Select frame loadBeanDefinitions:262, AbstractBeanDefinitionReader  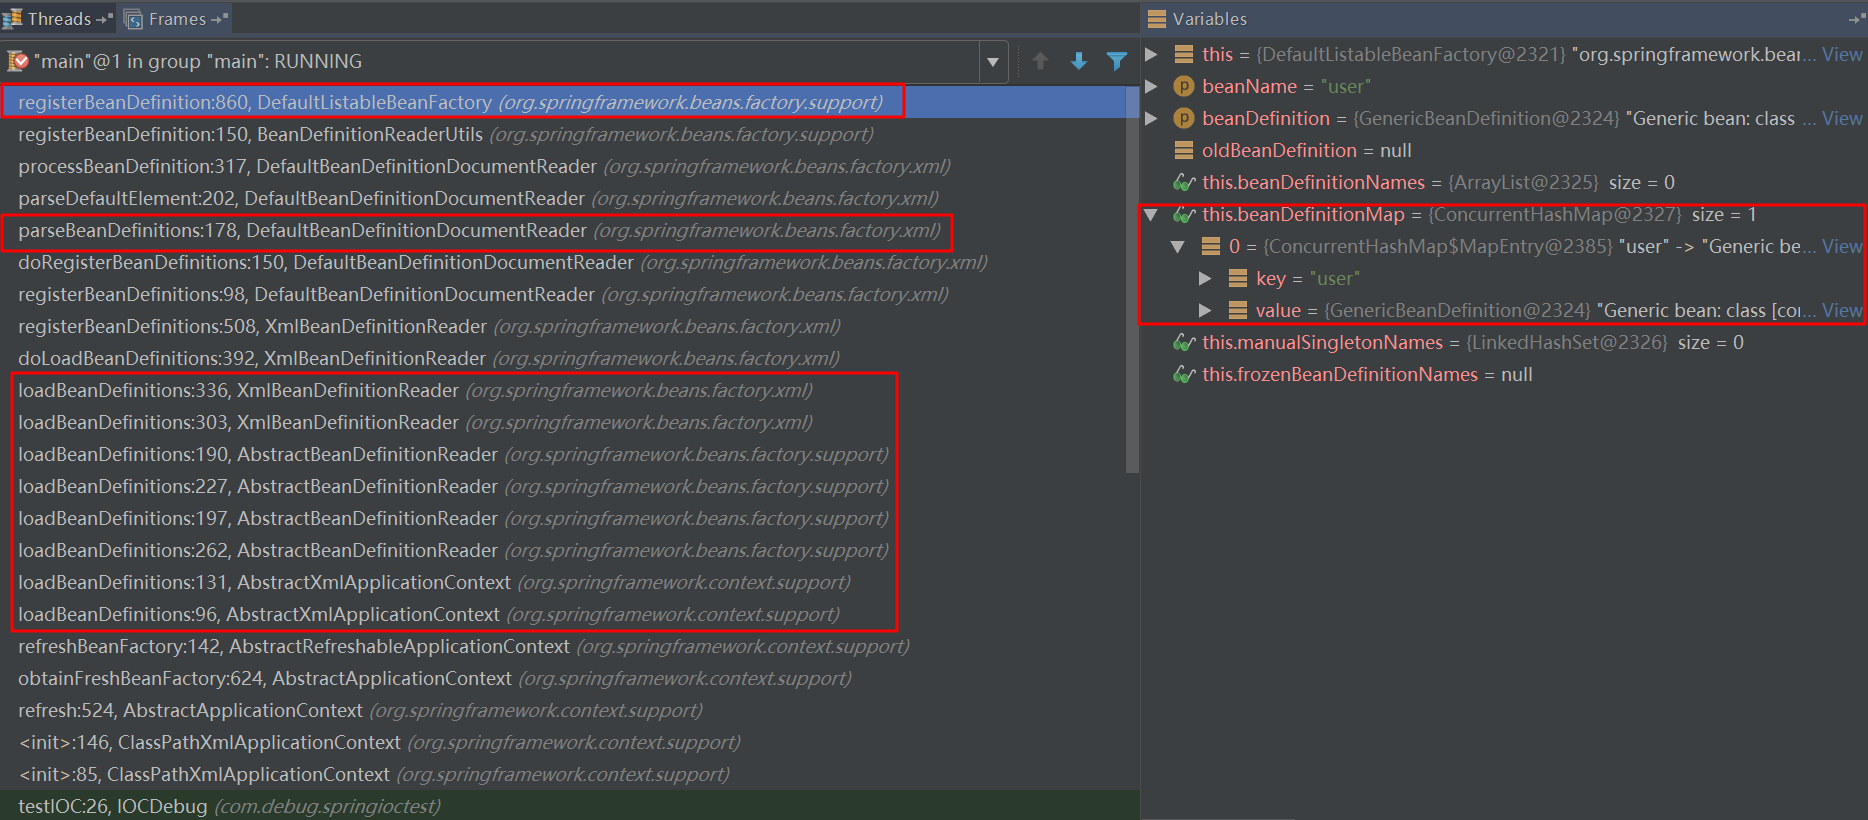point(564,550)
